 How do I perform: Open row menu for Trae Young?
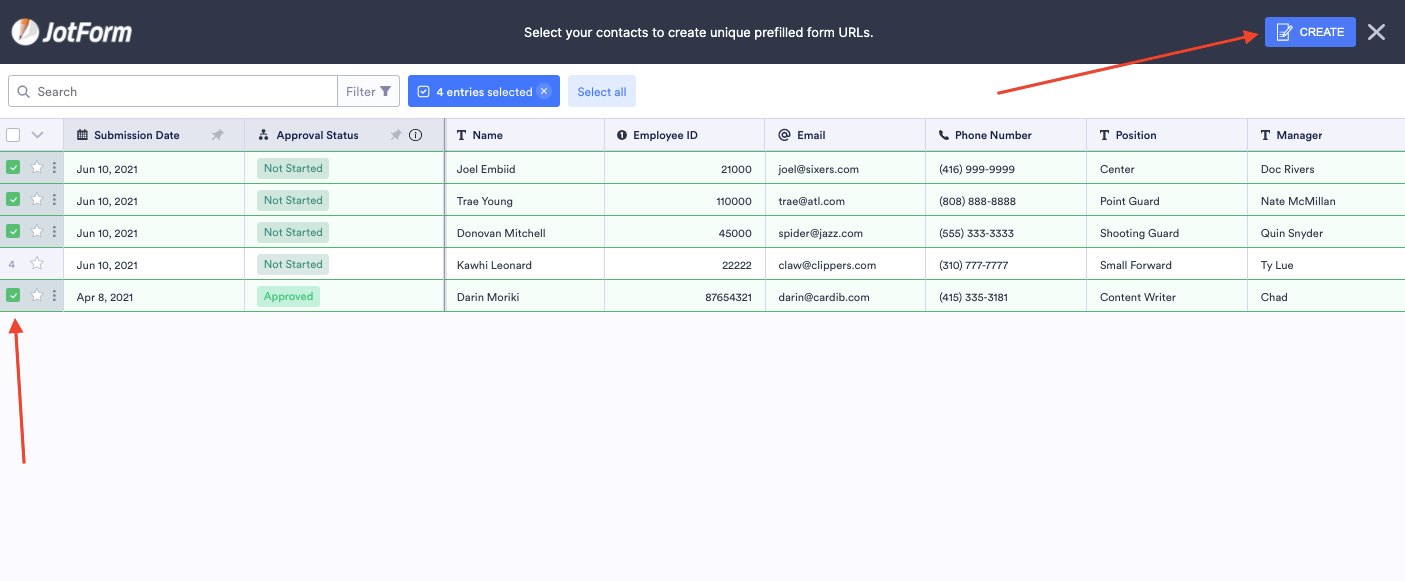tap(54, 200)
